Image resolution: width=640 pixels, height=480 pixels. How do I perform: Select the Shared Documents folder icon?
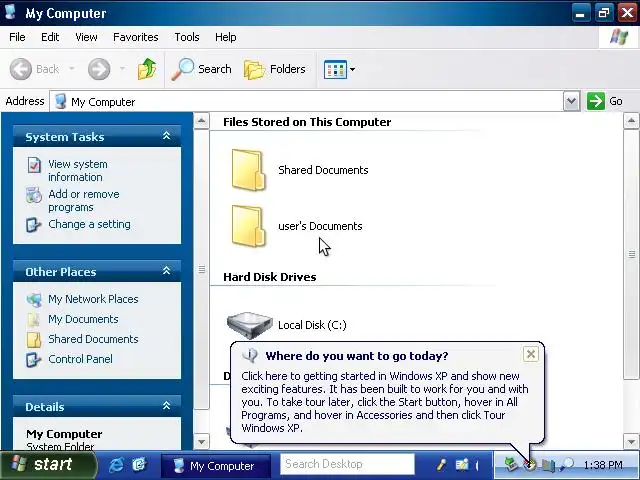[x=248, y=170]
